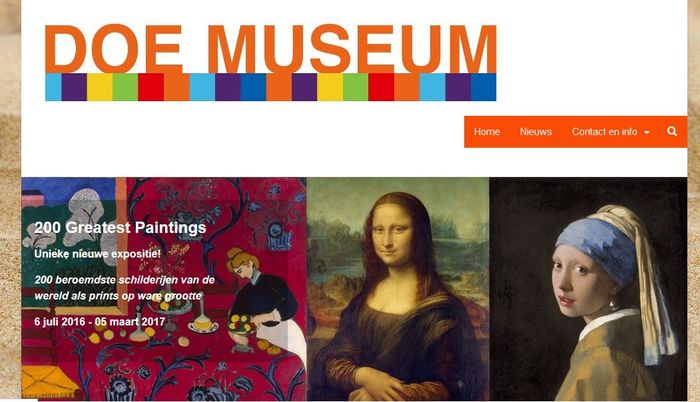Open the search magnifier icon
This screenshot has width=700, height=402.
tap(672, 131)
